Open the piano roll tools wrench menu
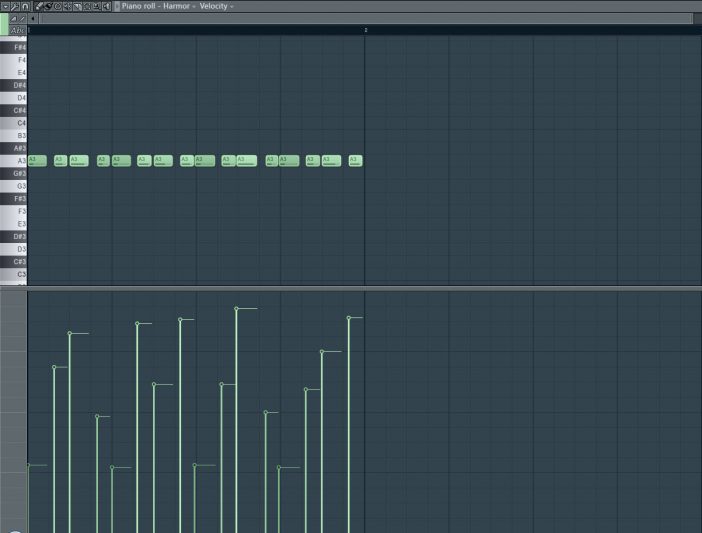Screen dimensions: 702x533 click(15, 6)
